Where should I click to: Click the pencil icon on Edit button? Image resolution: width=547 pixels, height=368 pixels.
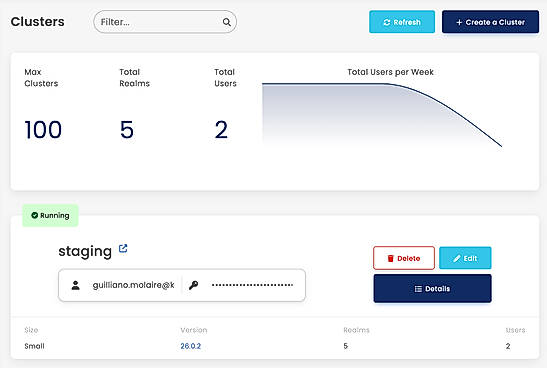point(457,258)
